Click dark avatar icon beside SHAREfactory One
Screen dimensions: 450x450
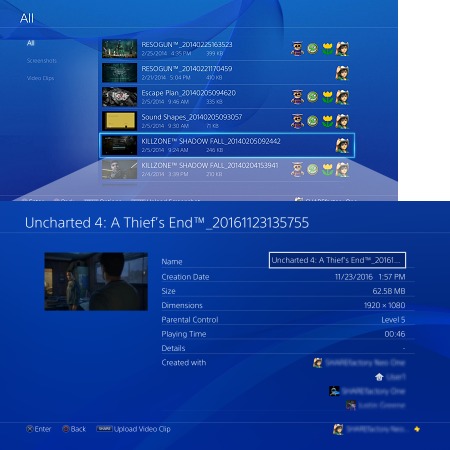[334, 391]
